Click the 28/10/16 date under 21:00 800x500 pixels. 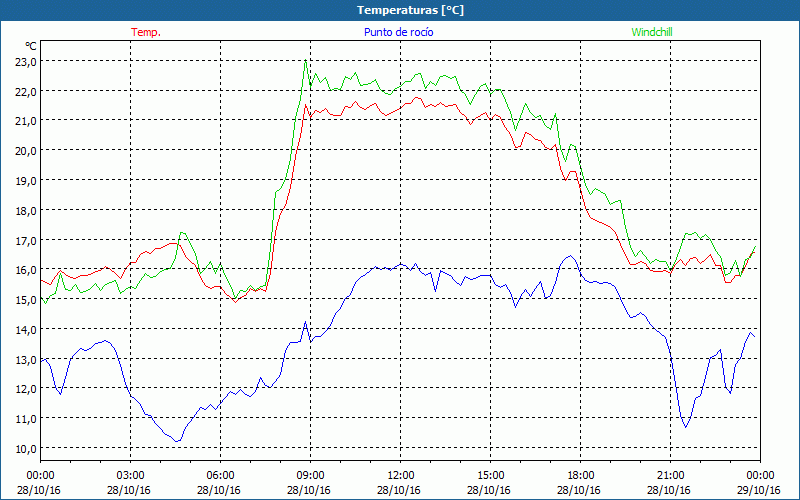669,490
